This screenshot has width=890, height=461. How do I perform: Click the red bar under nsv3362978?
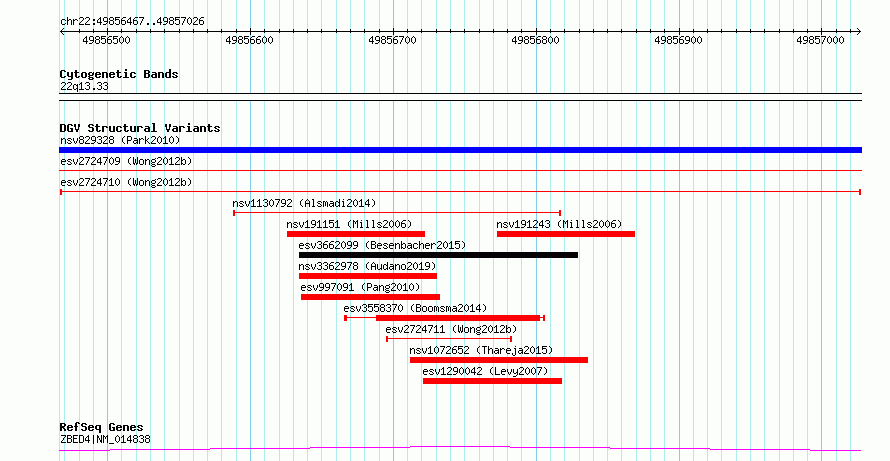(x=368, y=276)
